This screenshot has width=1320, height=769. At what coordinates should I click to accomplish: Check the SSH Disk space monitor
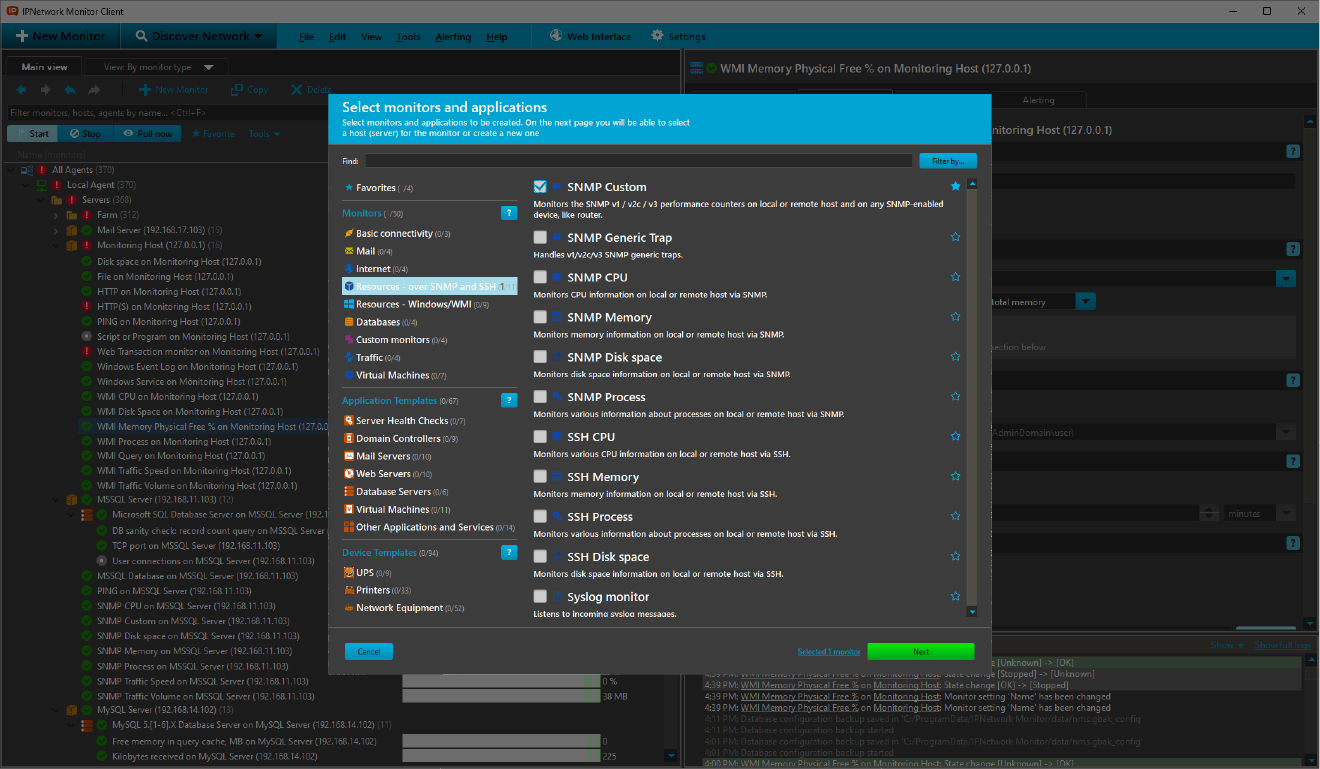(x=540, y=557)
